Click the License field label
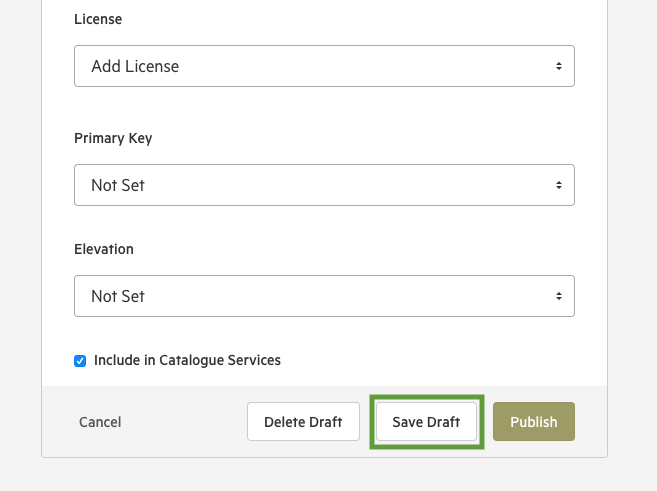 (x=98, y=19)
